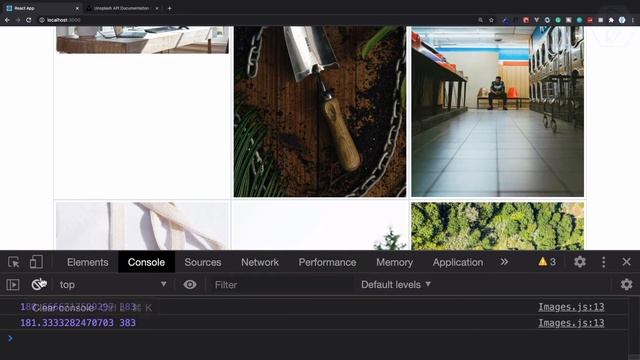Toggle the device toolbar icon
The image size is (640, 360).
tap(36, 262)
